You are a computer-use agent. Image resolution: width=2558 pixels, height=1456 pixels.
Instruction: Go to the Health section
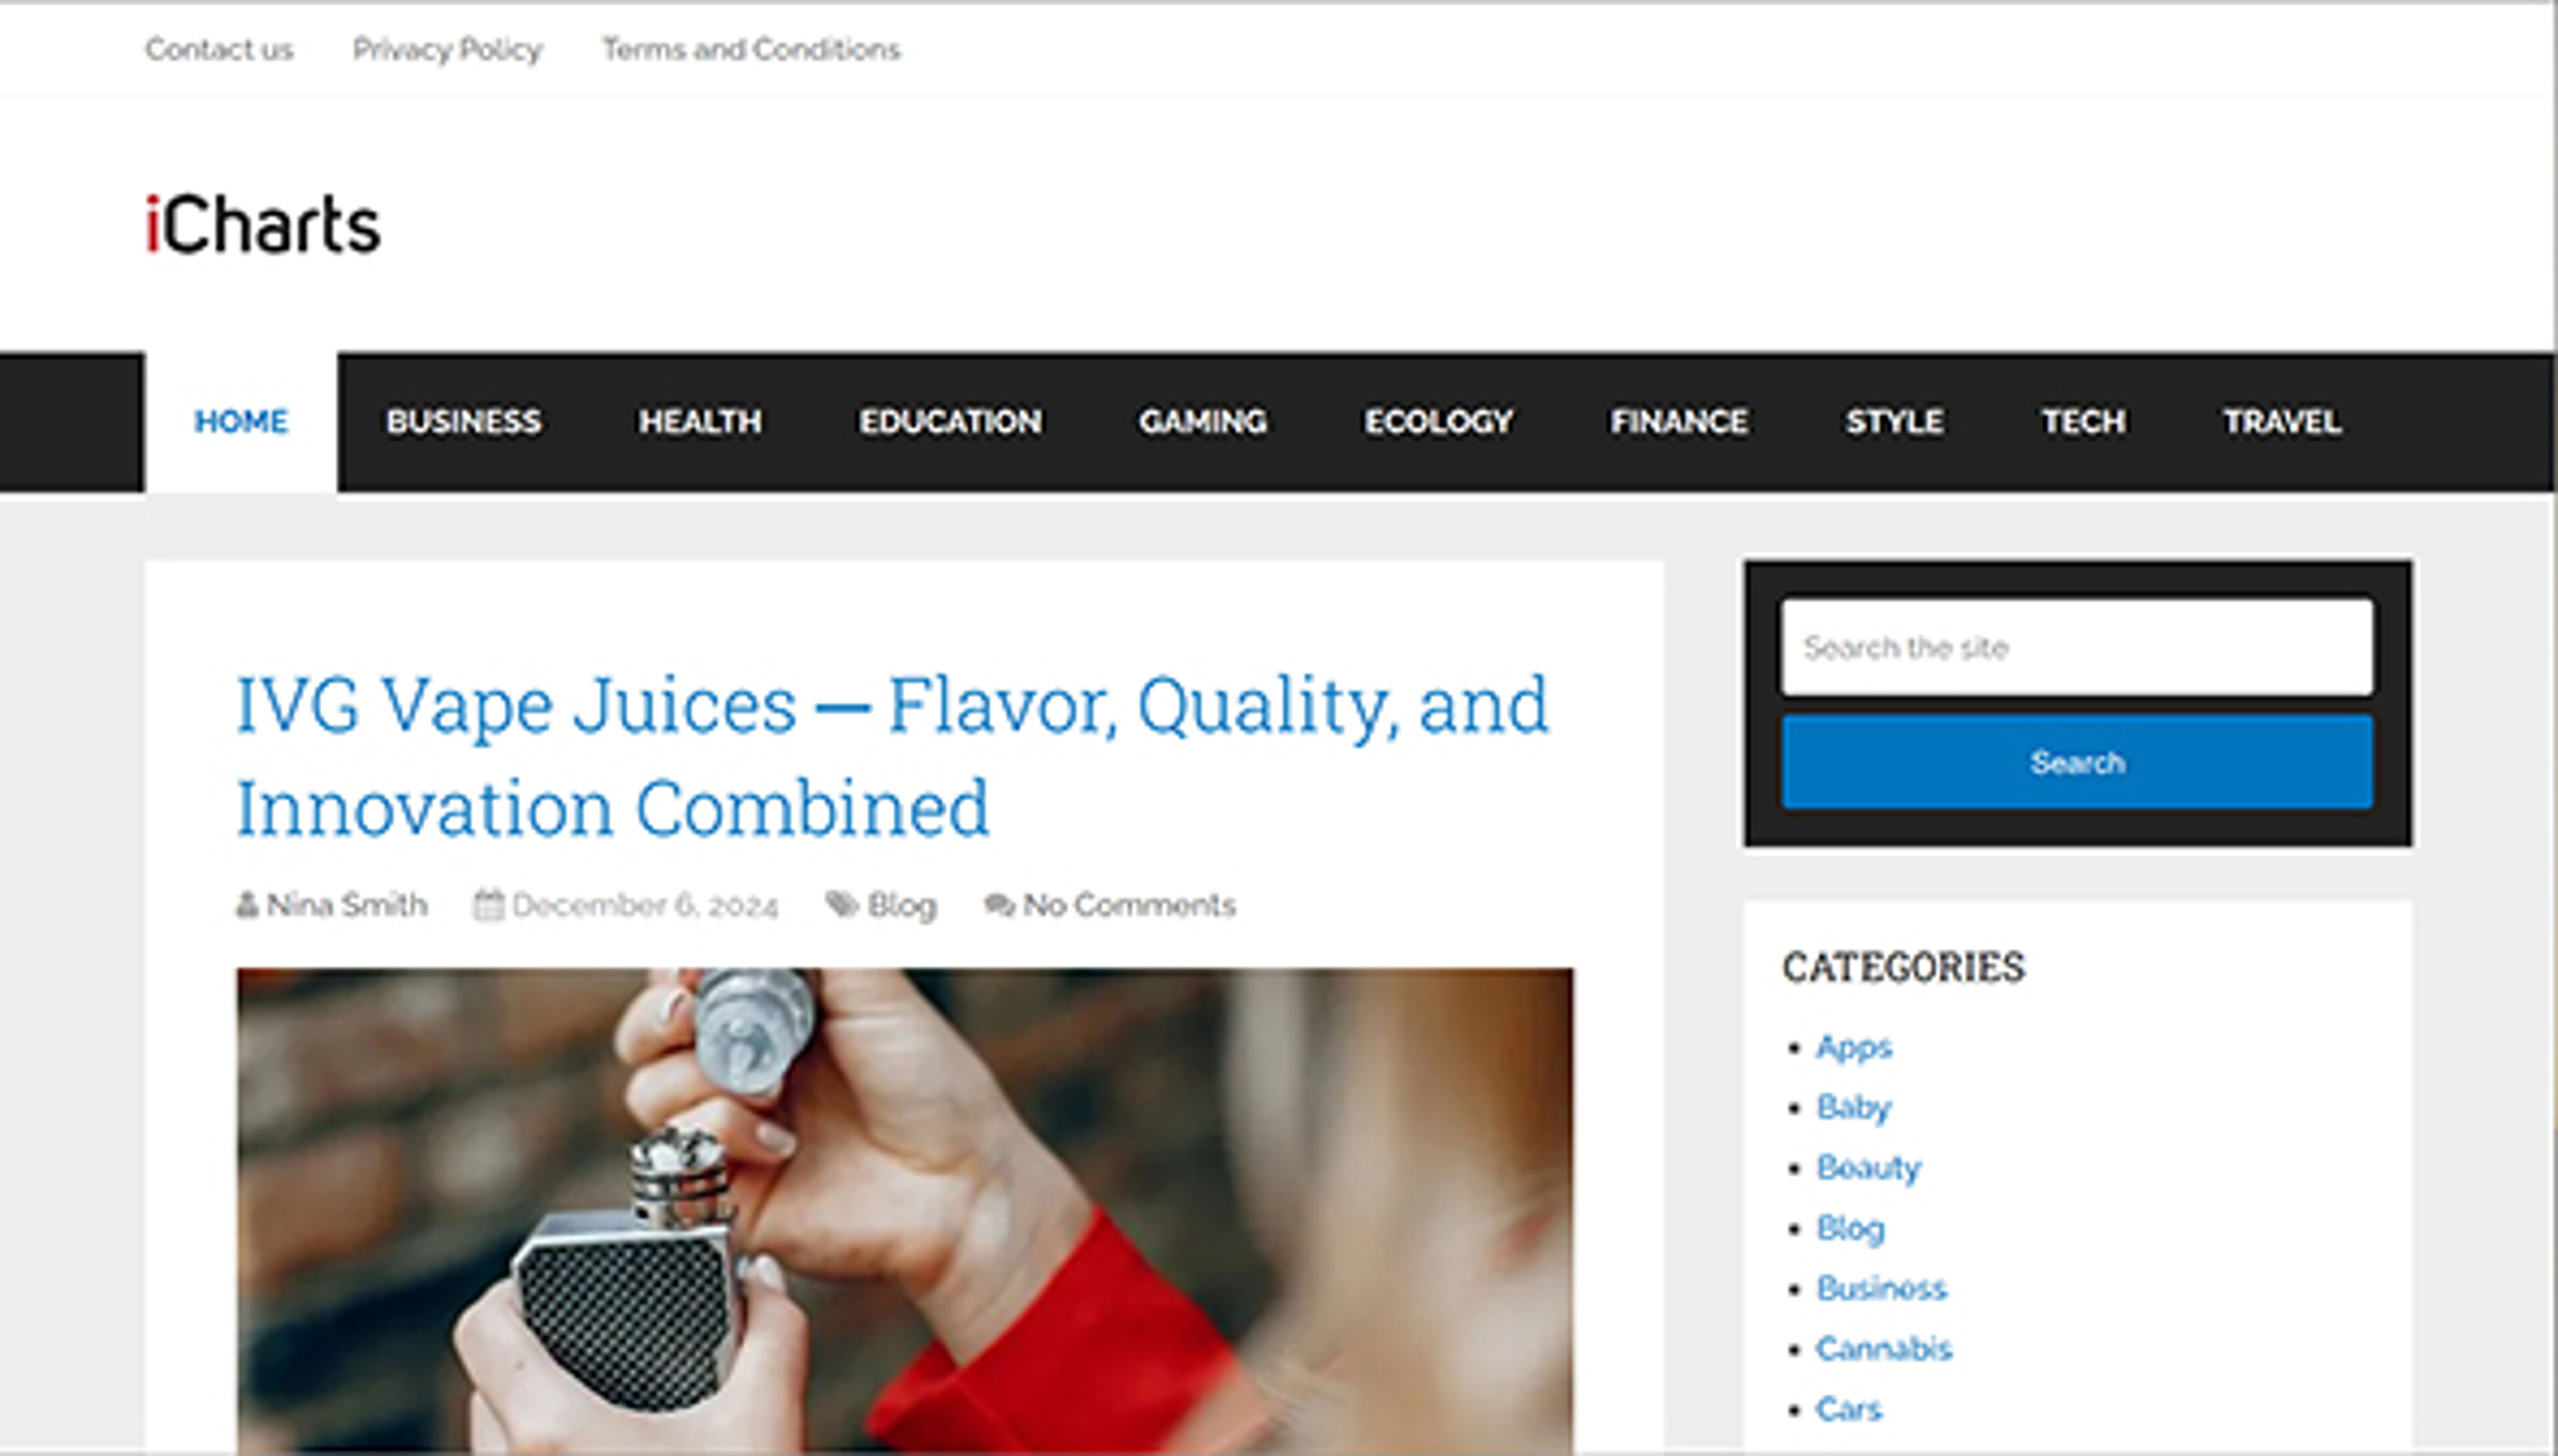(700, 421)
